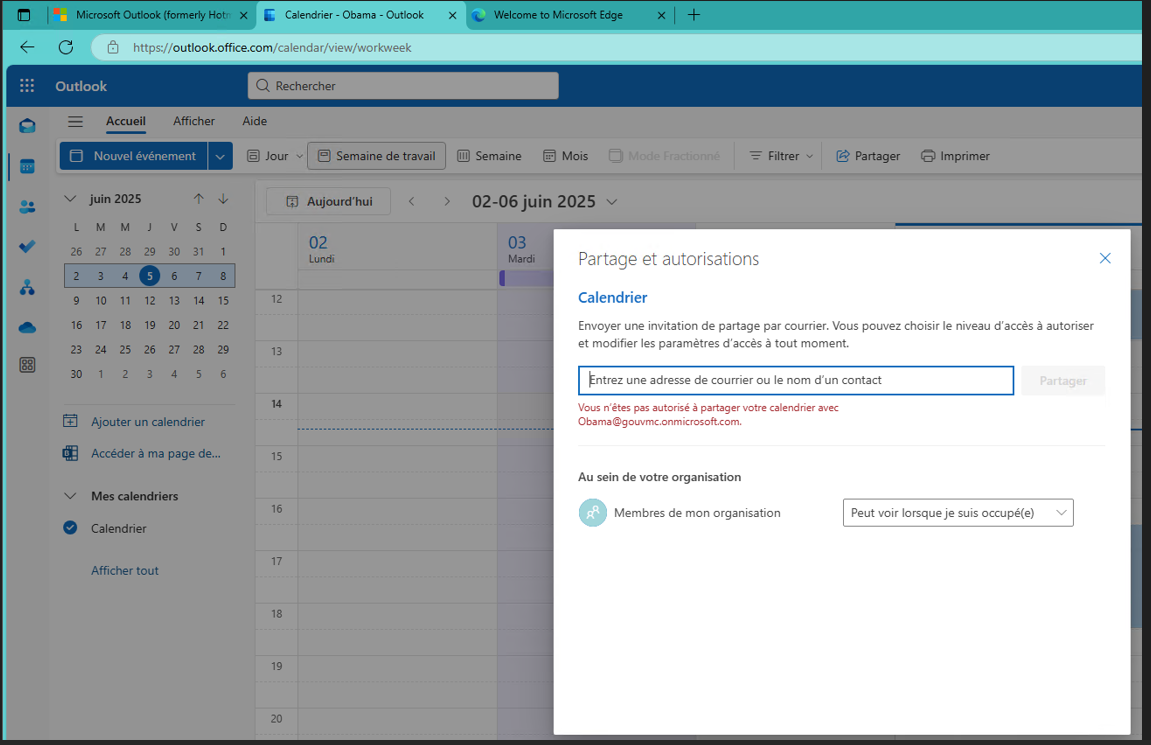The image size is (1151, 745).
Task: Go to next month with down arrow
Action: click(x=223, y=199)
